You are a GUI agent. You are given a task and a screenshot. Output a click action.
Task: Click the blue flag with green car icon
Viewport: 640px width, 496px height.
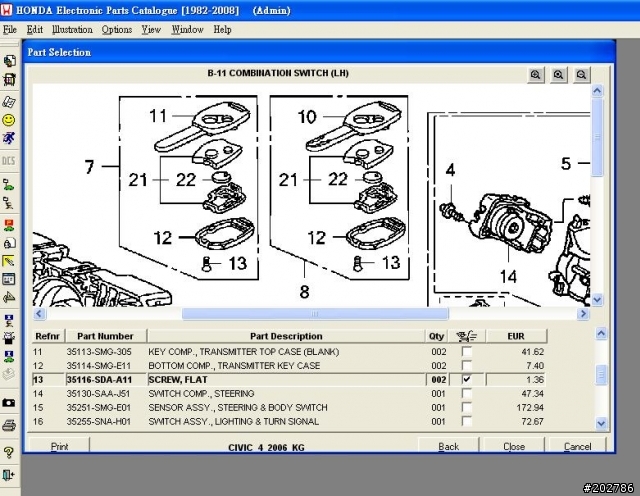click(9, 356)
